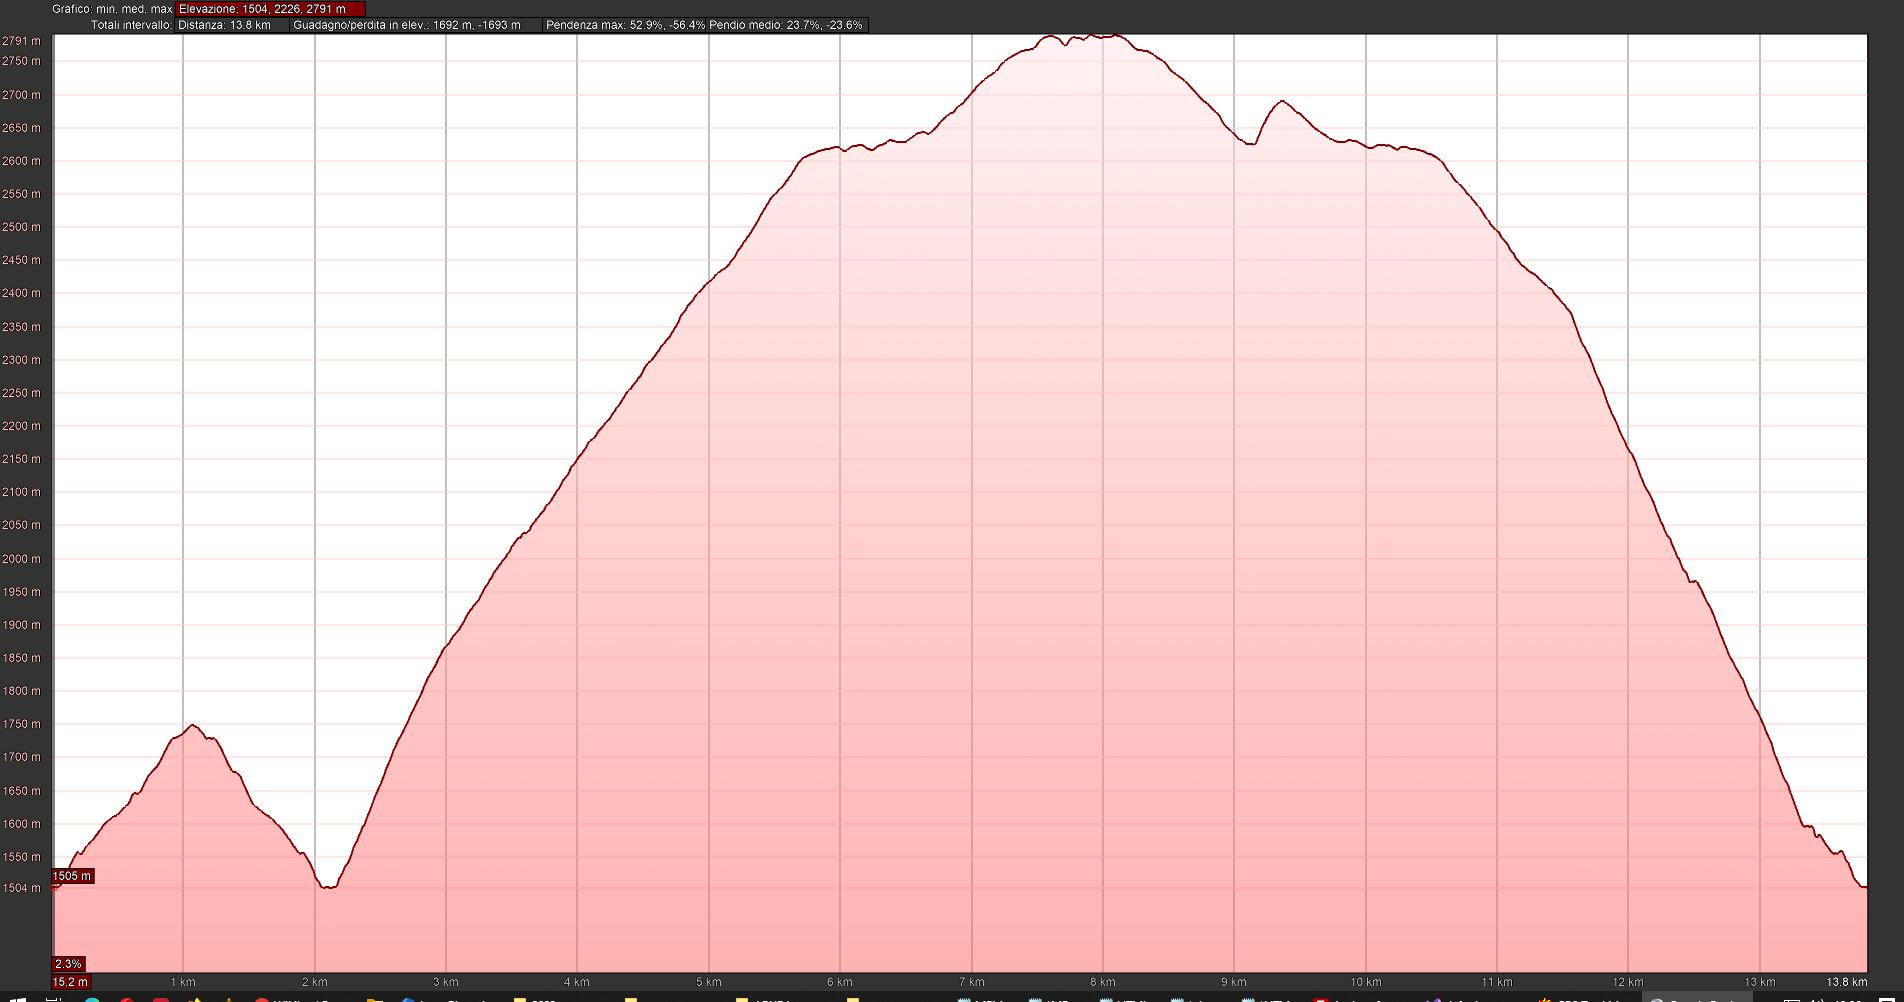Viewport: 1904px width, 1002px height.
Task: Click the red Elevazione statistics label
Action: [270, 9]
